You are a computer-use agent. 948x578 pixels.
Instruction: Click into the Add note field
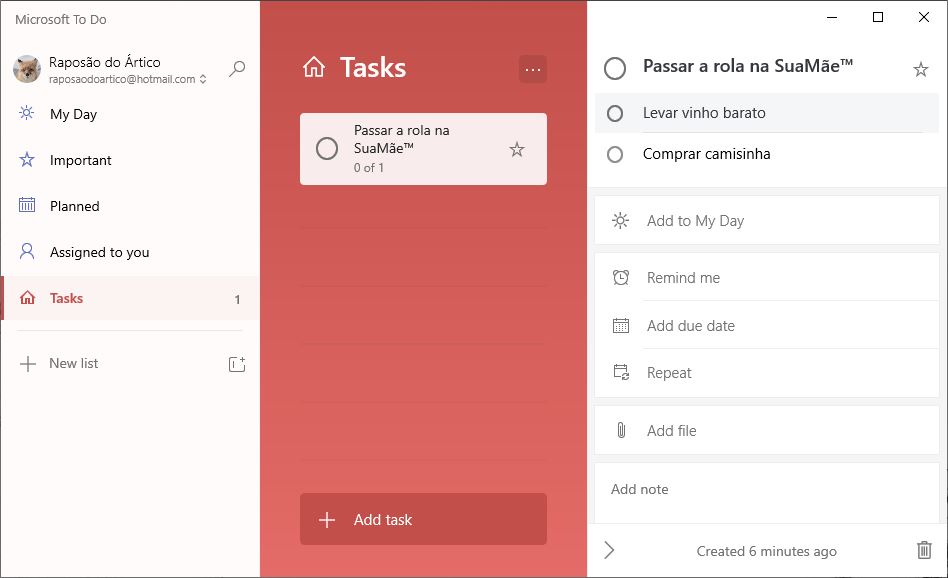767,493
